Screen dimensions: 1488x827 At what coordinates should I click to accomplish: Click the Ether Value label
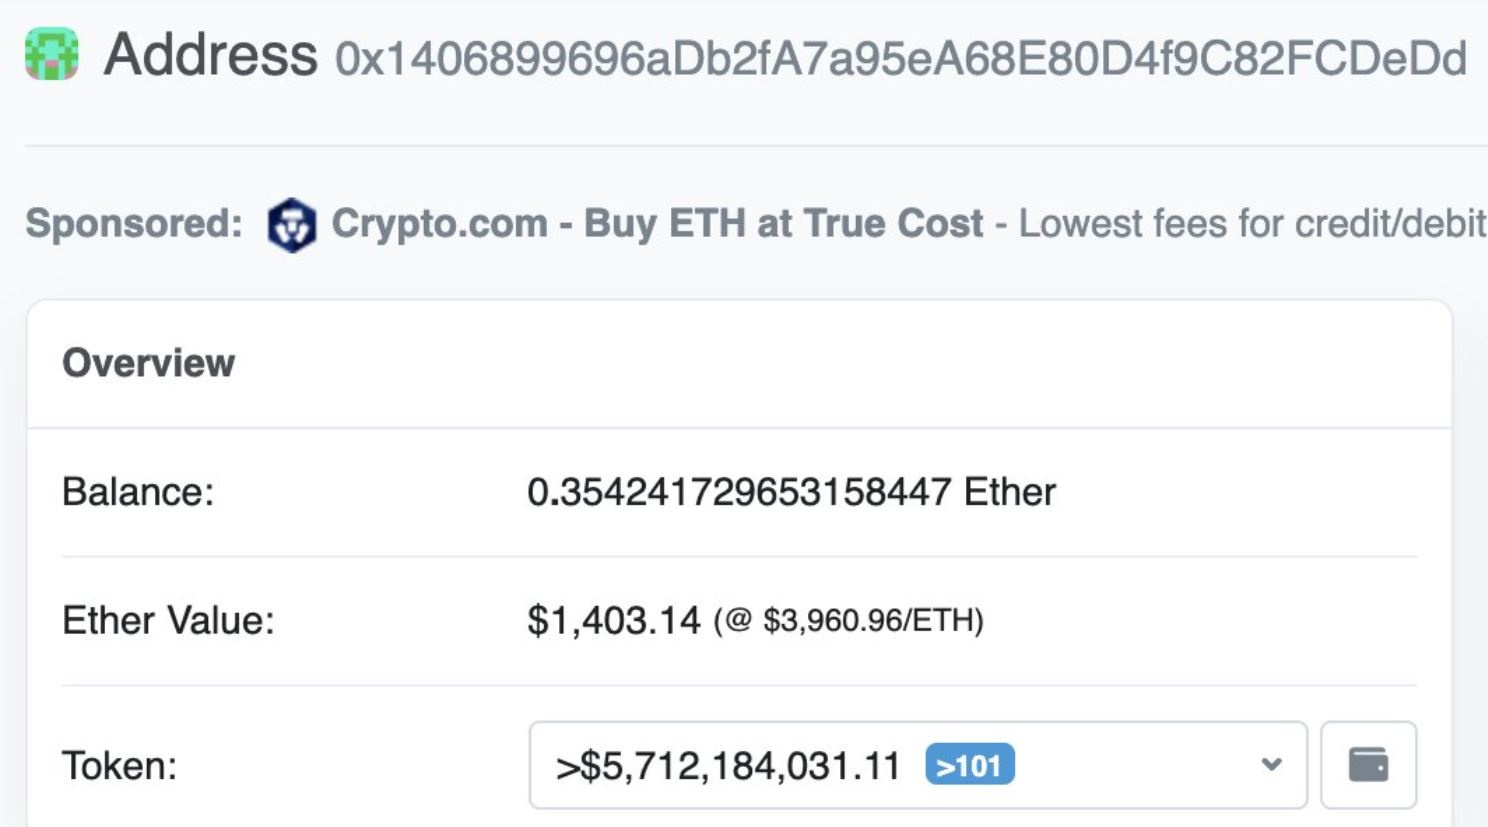(168, 621)
